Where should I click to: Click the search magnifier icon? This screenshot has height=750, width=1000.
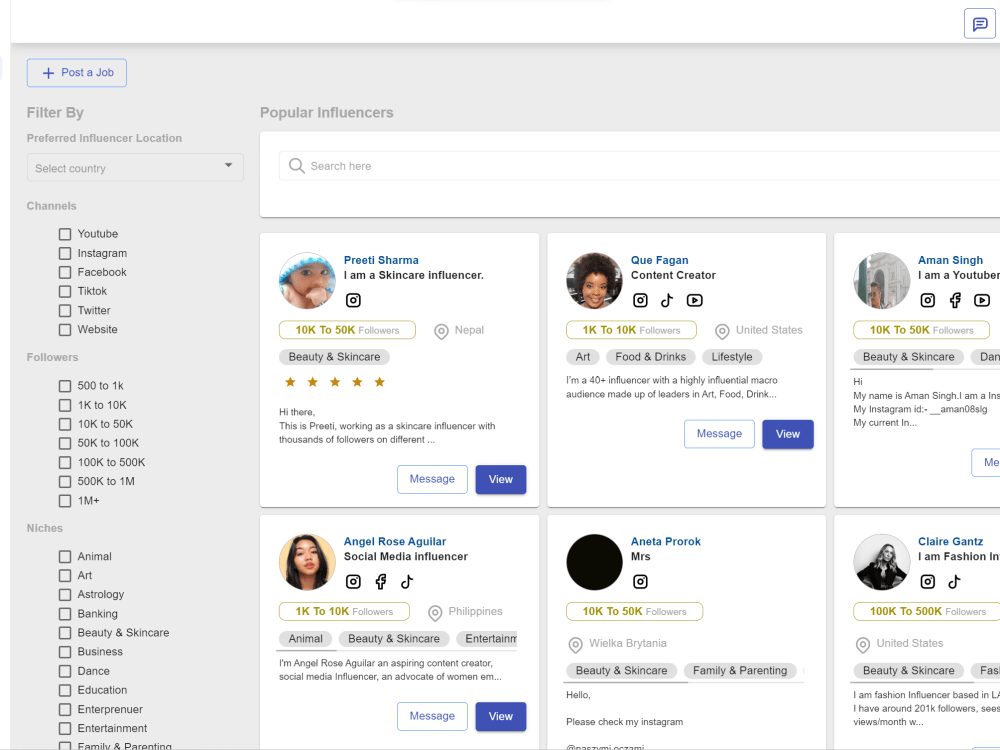pos(297,166)
